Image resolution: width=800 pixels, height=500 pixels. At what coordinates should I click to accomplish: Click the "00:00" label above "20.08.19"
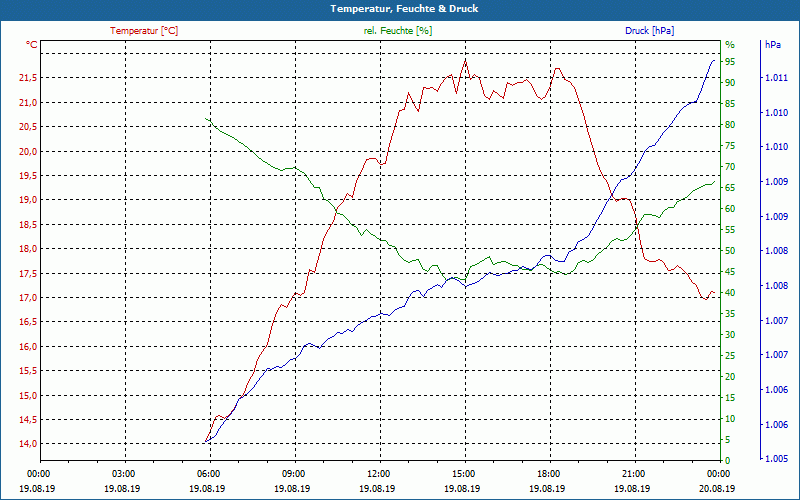(718, 474)
